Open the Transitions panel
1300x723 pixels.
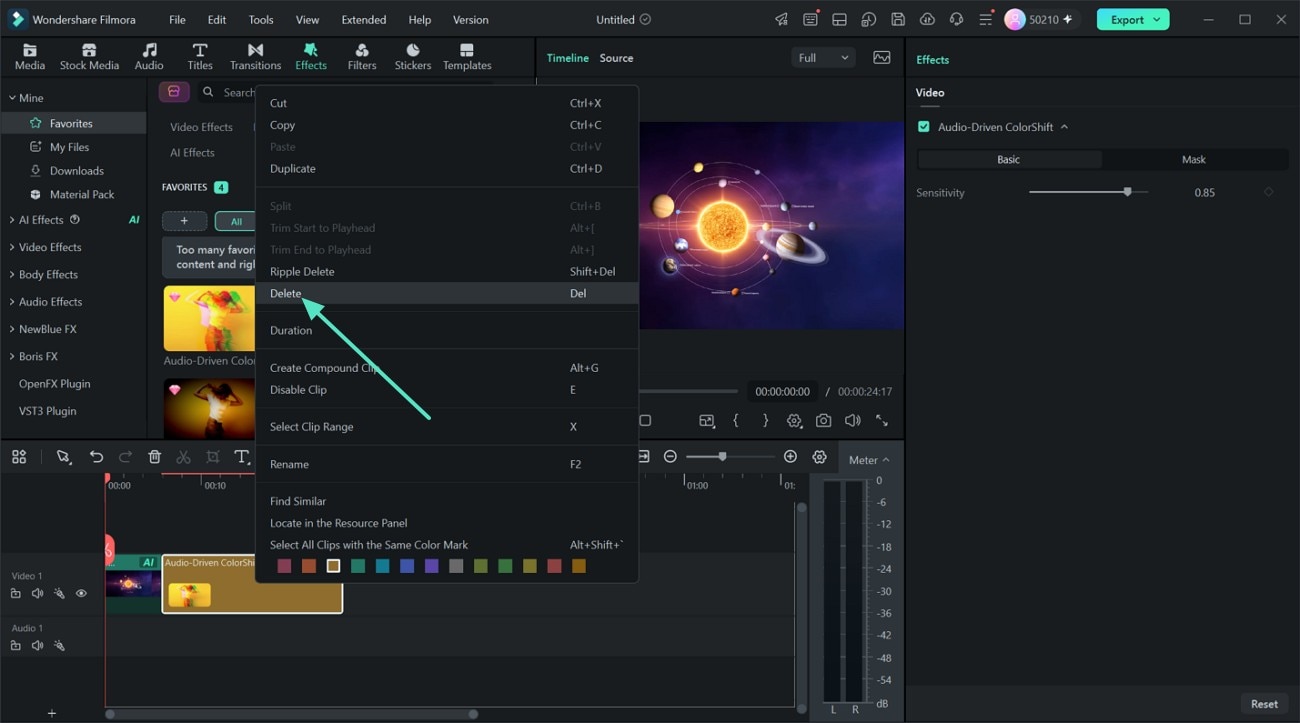pos(255,57)
